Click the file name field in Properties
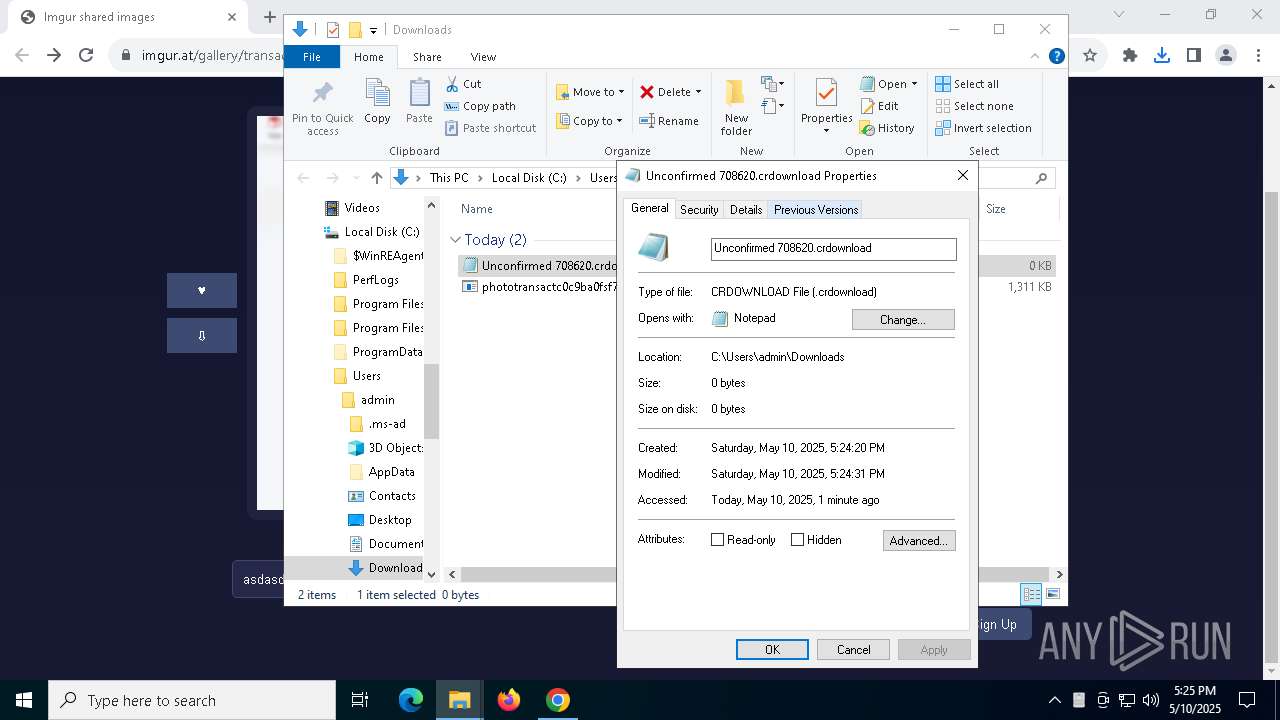The height and width of the screenshot is (720, 1280). (x=834, y=249)
